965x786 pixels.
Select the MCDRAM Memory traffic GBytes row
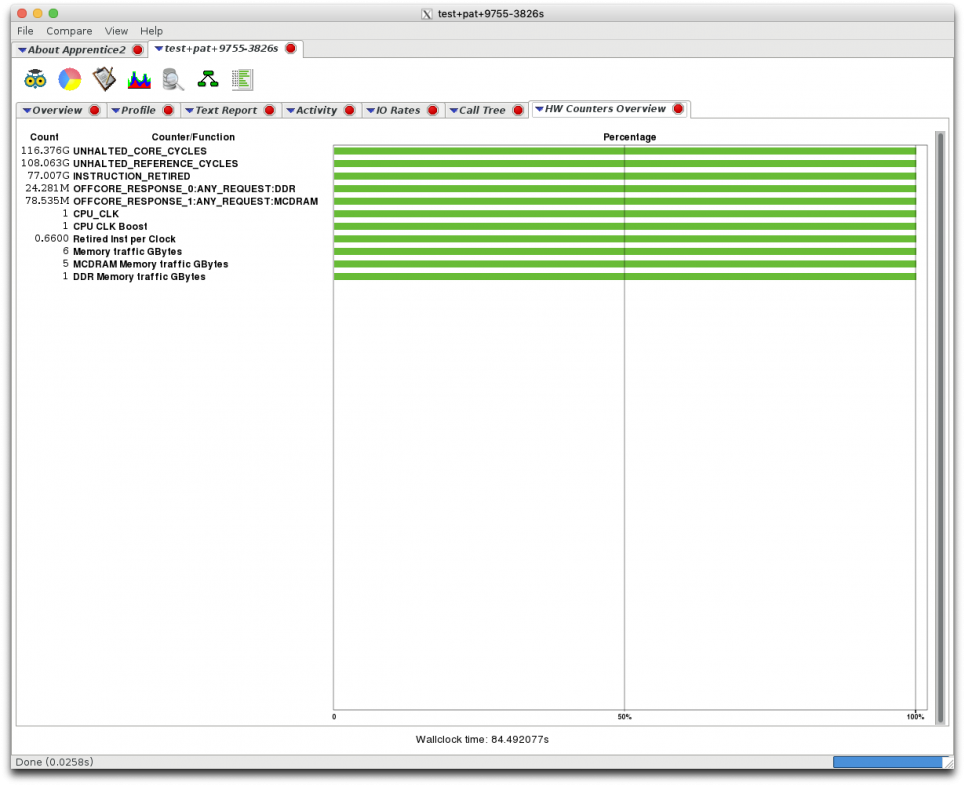click(x=150, y=264)
